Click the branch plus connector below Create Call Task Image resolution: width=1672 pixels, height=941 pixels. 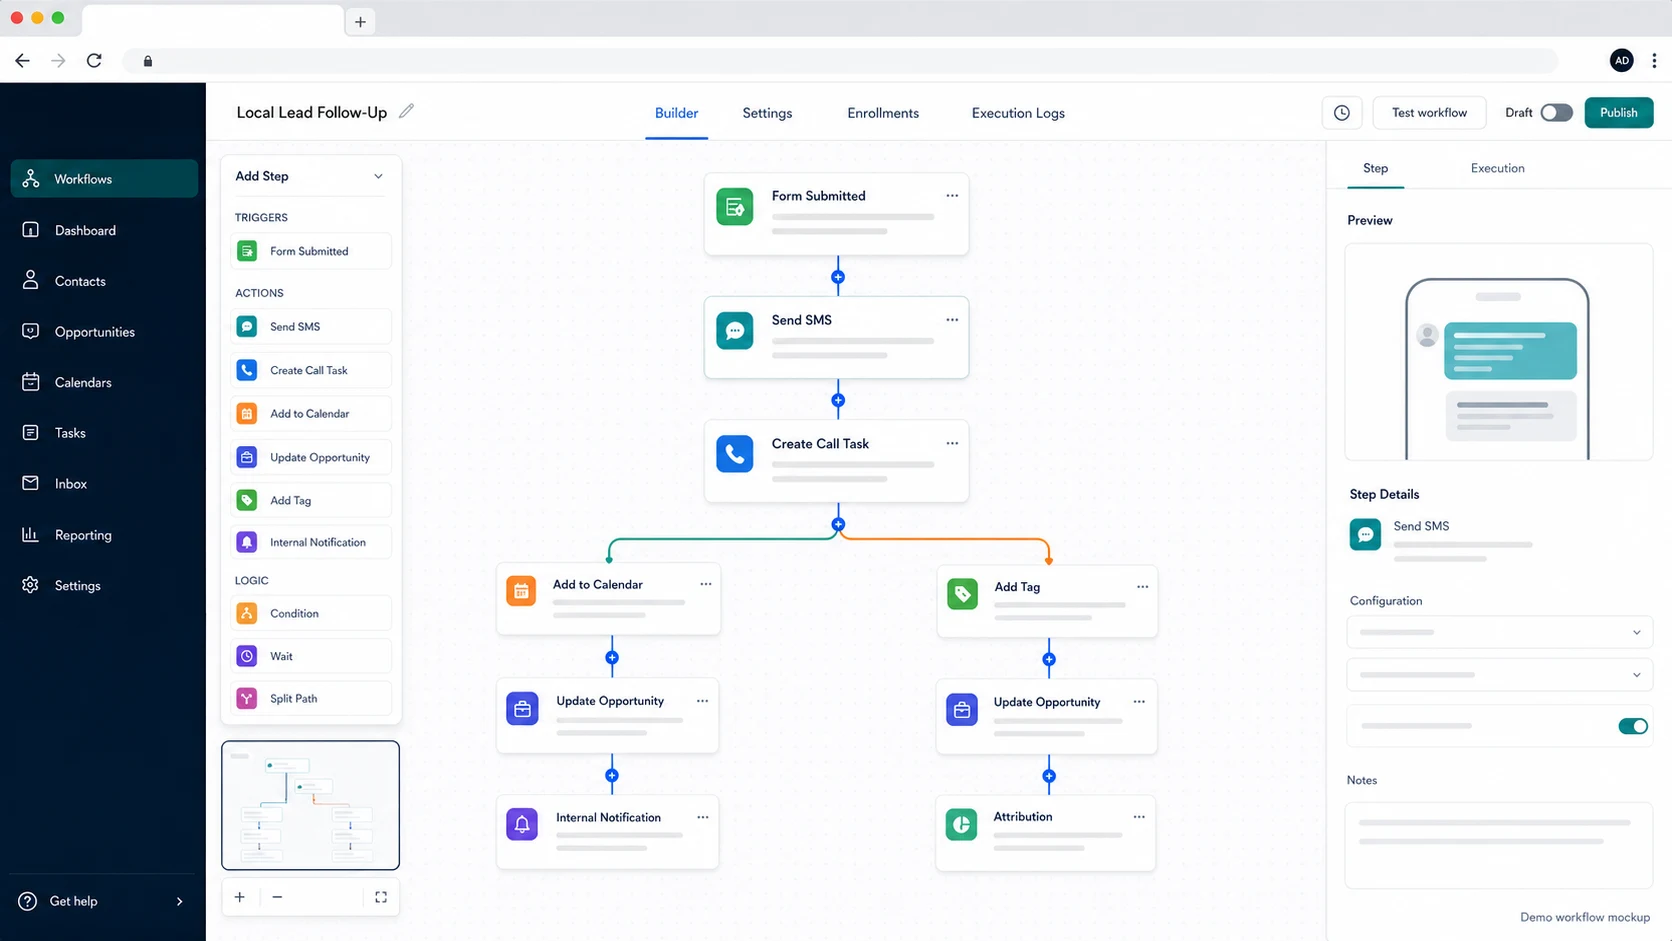point(838,524)
